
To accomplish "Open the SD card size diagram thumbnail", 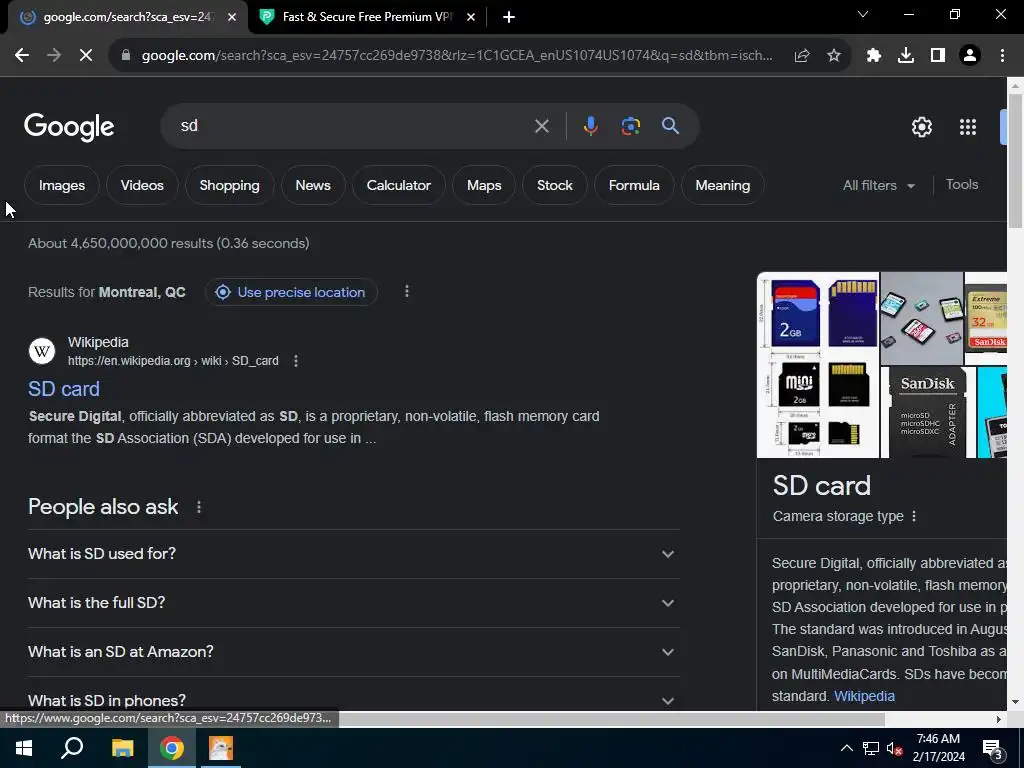I will [x=818, y=365].
